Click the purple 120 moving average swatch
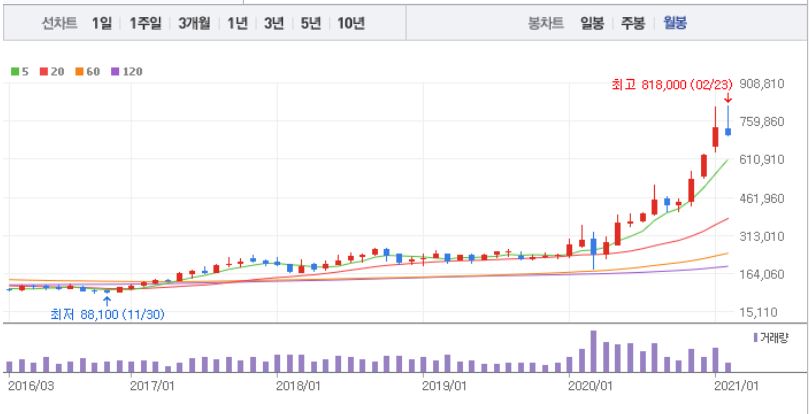This screenshot has height=414, width=811. coord(115,71)
